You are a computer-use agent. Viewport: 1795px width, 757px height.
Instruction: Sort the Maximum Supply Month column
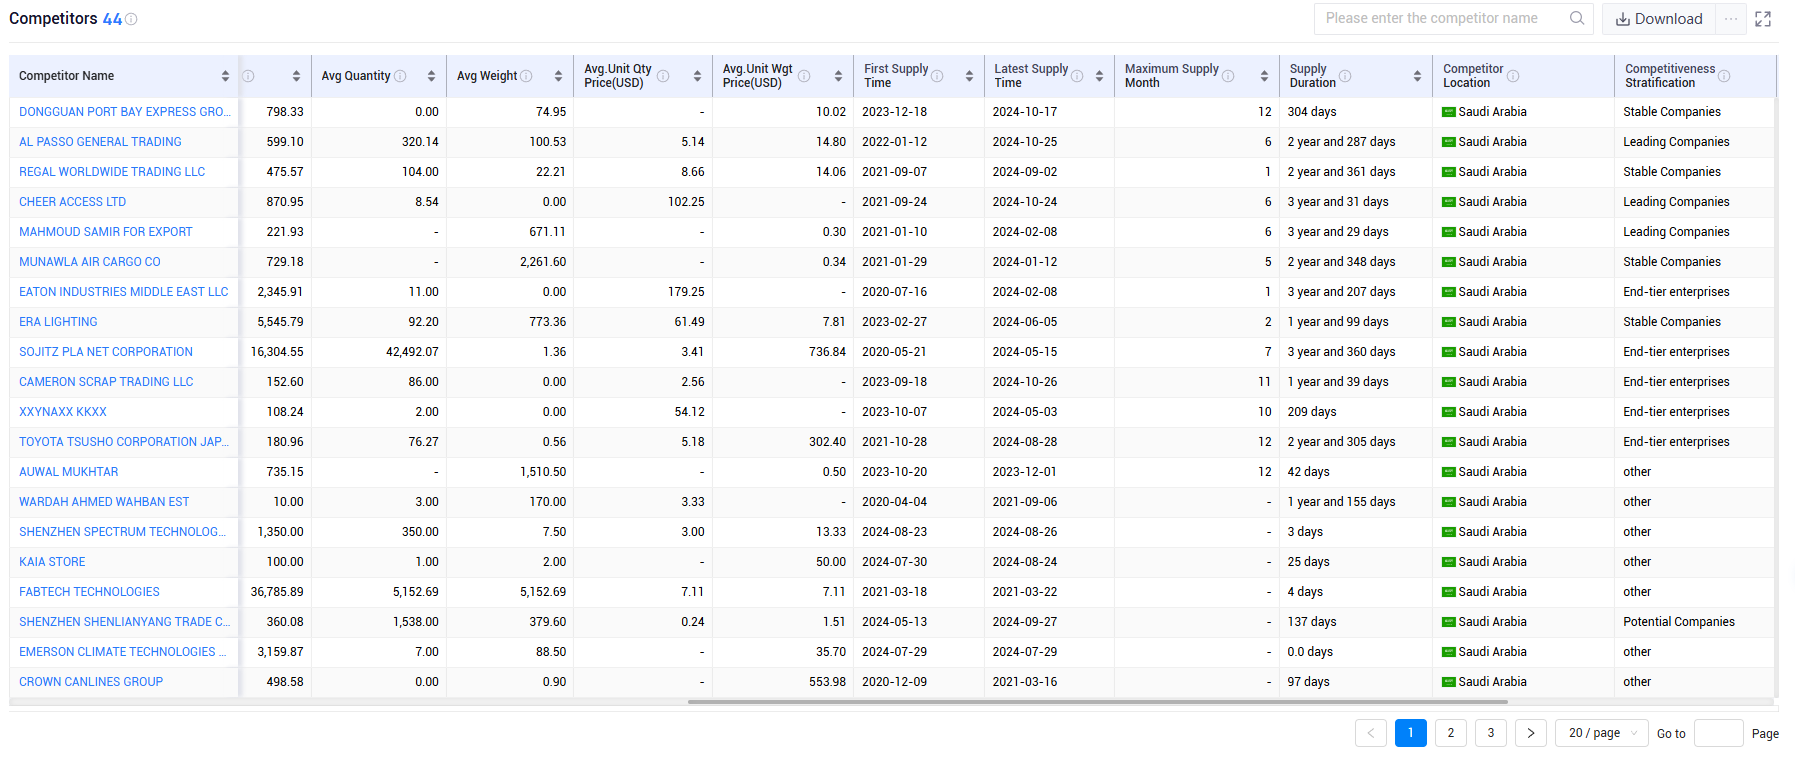[x=1264, y=76]
